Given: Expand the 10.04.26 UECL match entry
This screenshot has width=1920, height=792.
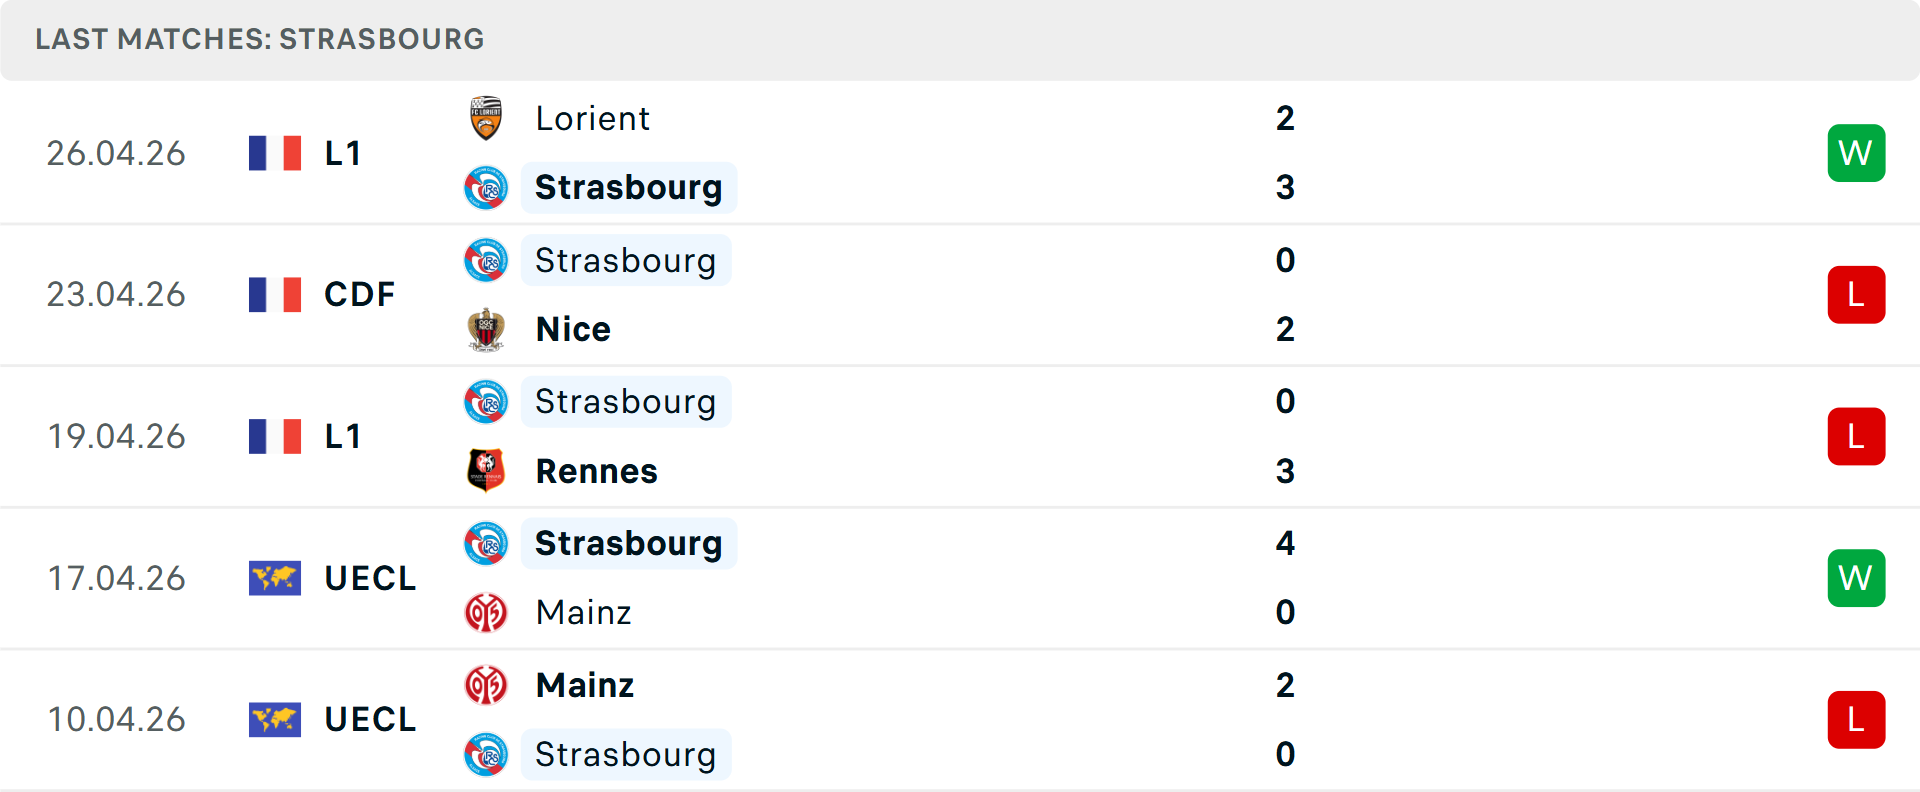Looking at the screenshot, I should 960,719.
